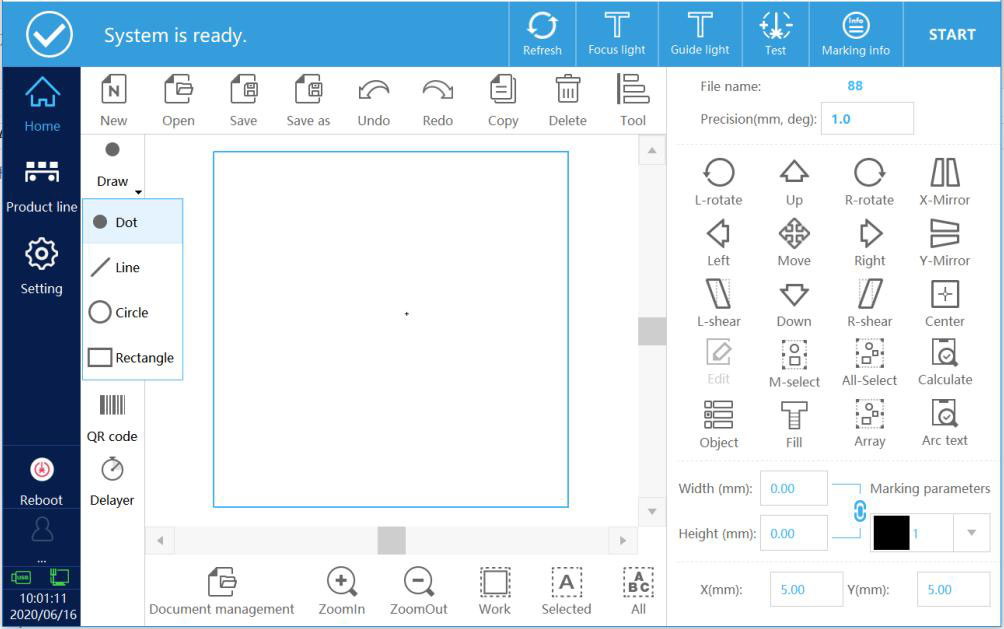
Task: Select Dot from Draw menu
Action: coord(133,222)
